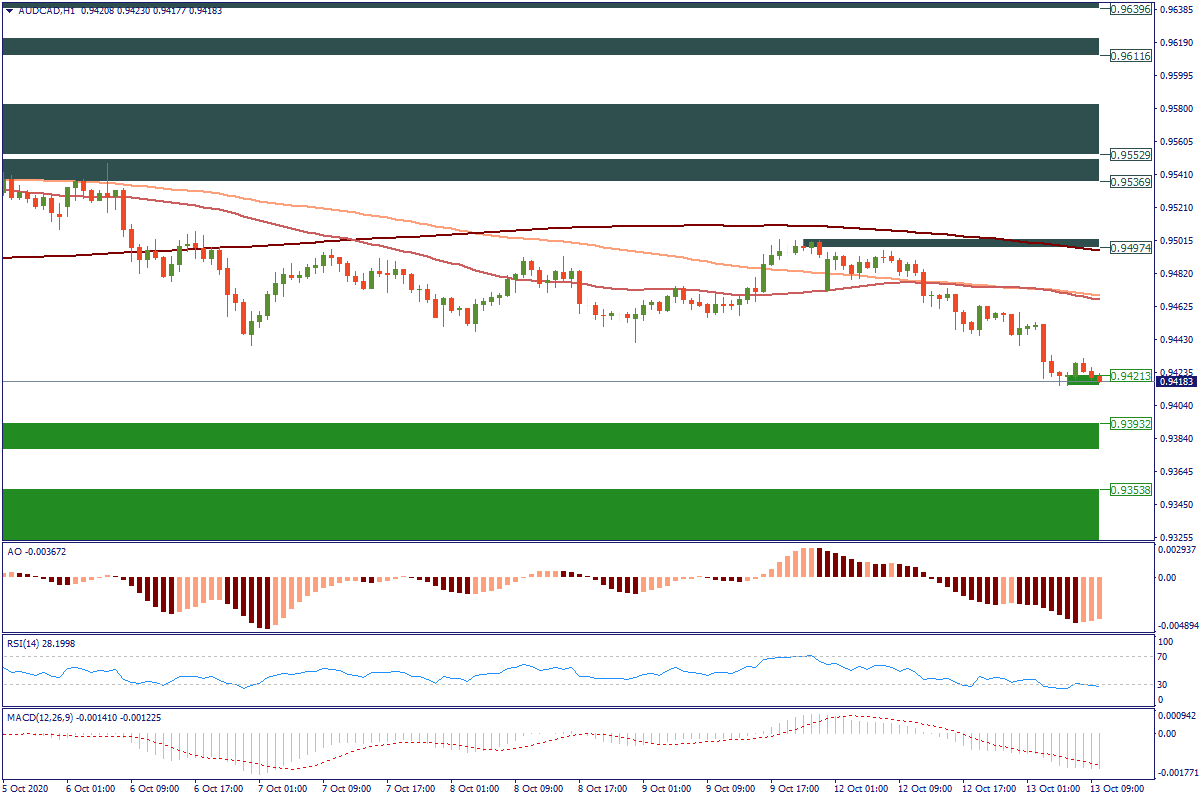Viewport: 1200px width, 800px height.
Task: Select the large dark zone above 0.95529
Action: pos(550,128)
